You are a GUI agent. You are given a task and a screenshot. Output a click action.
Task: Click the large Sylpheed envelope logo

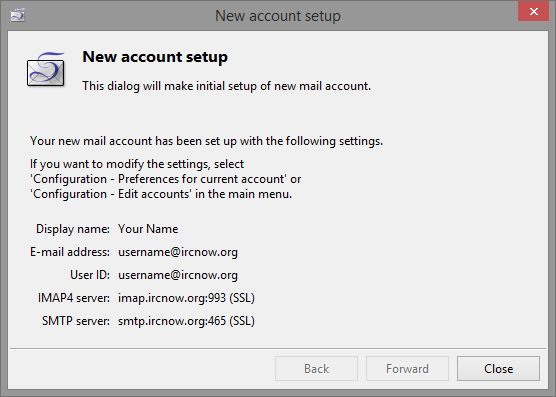click(x=46, y=69)
